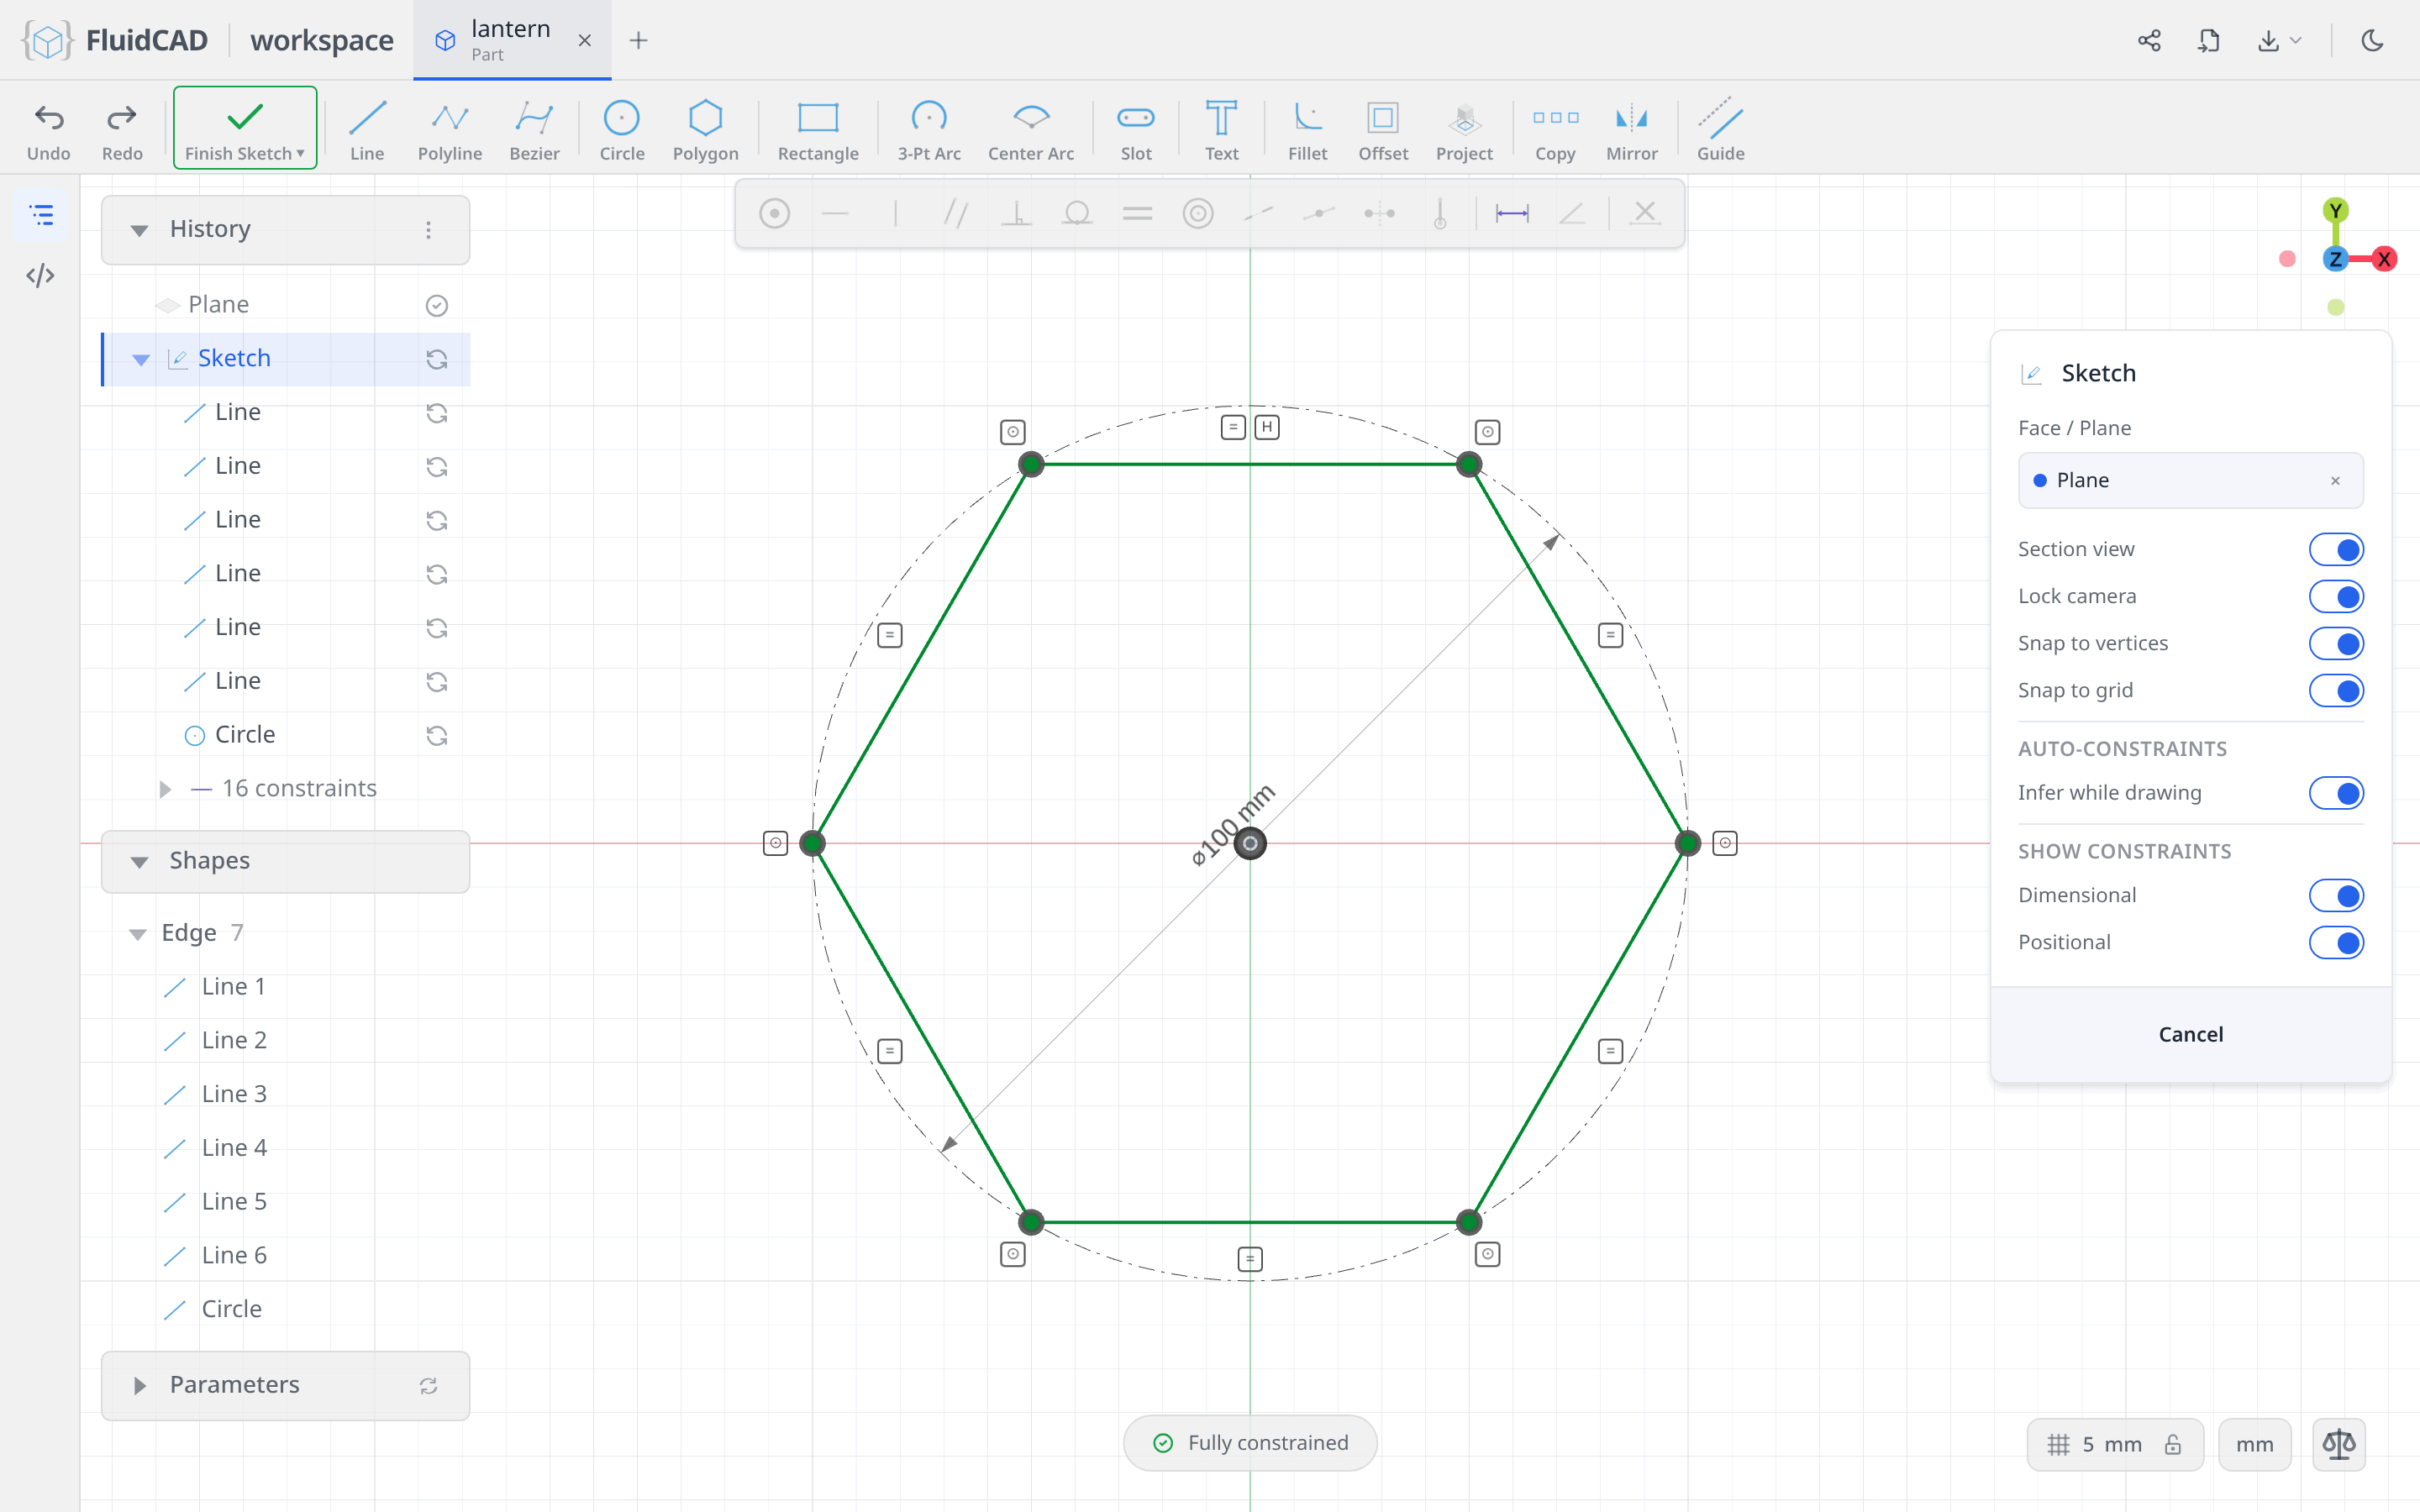The height and width of the screenshot is (1512, 2420).
Task: Choose the Bezier curve tool
Action: pyautogui.click(x=534, y=130)
